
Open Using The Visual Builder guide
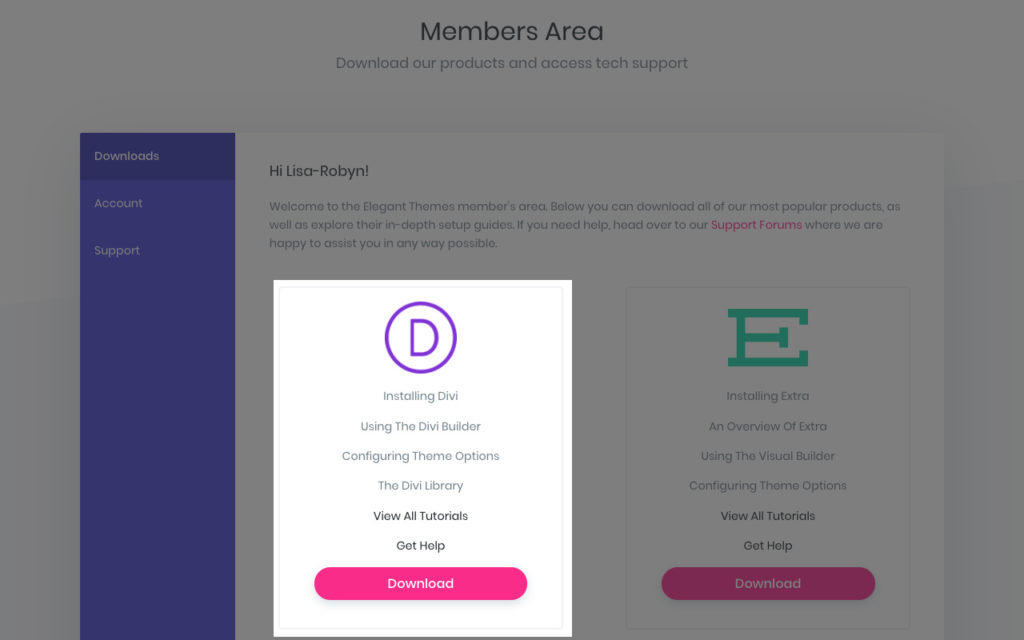tap(768, 456)
